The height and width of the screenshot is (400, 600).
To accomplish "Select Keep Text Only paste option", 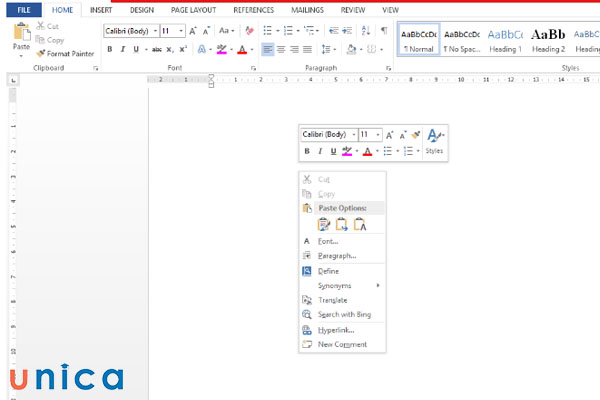I will (360, 224).
